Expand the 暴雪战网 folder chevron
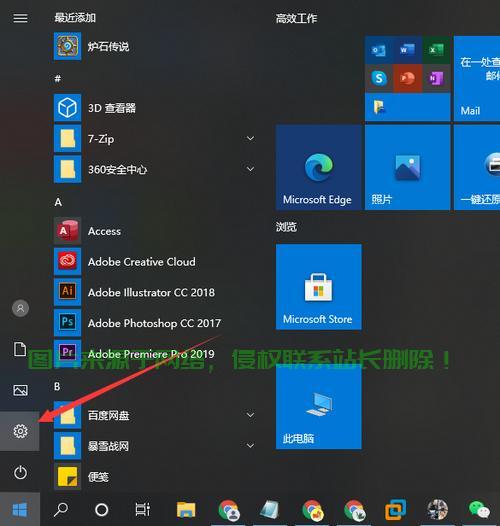Image resolution: width=500 pixels, height=526 pixels. click(250, 446)
